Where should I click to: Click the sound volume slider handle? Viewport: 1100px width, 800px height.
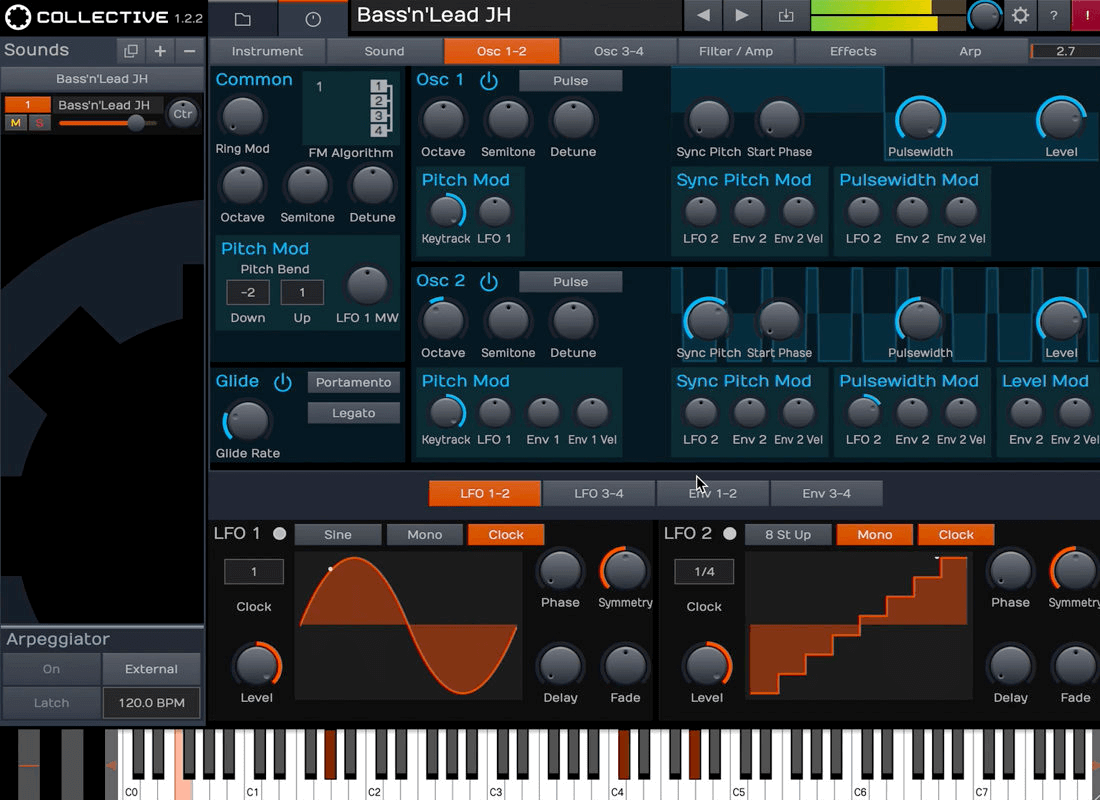coord(135,123)
